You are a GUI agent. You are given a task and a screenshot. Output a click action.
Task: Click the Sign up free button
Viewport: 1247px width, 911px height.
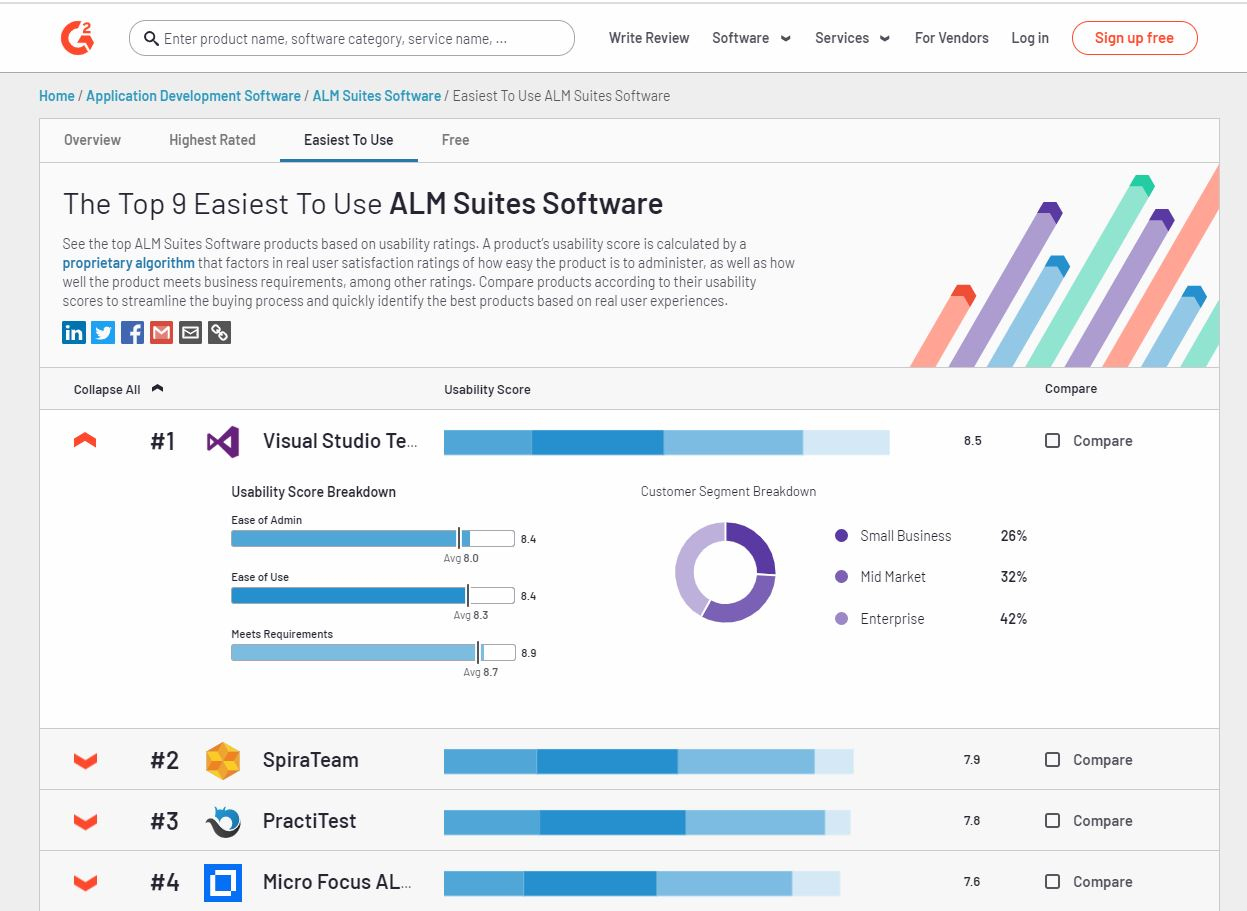[1134, 38]
